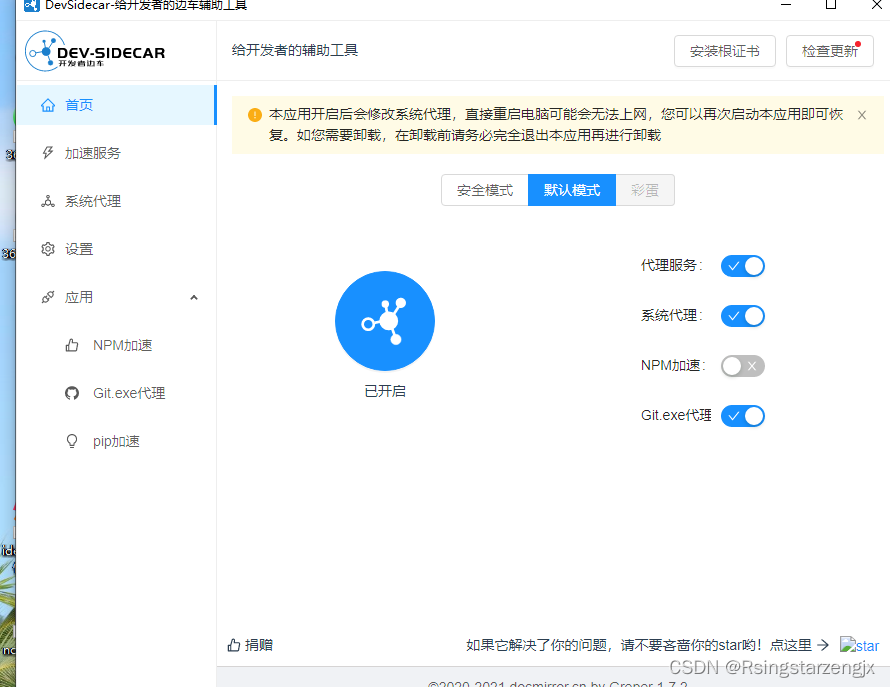This screenshot has width=890, height=687.
Task: Click the NPM加速 thumbs-up icon
Action: [70, 344]
